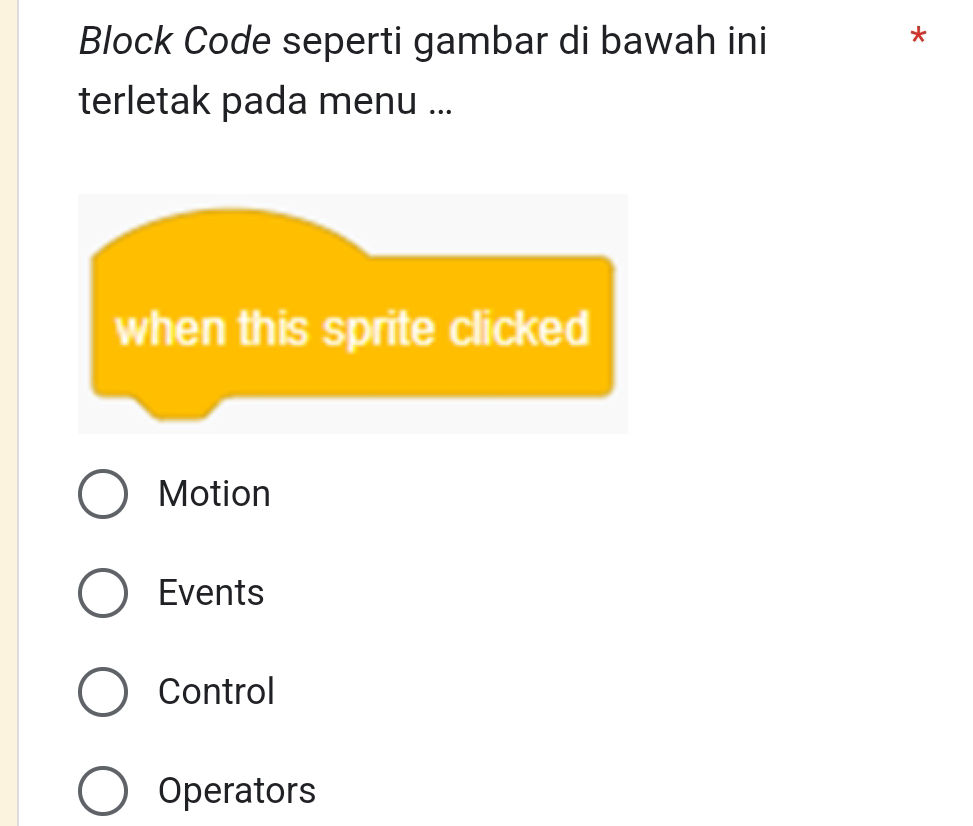Screen dimensions: 973x826
Task: Open the yellow Scratch block picture
Action: click(x=353, y=313)
